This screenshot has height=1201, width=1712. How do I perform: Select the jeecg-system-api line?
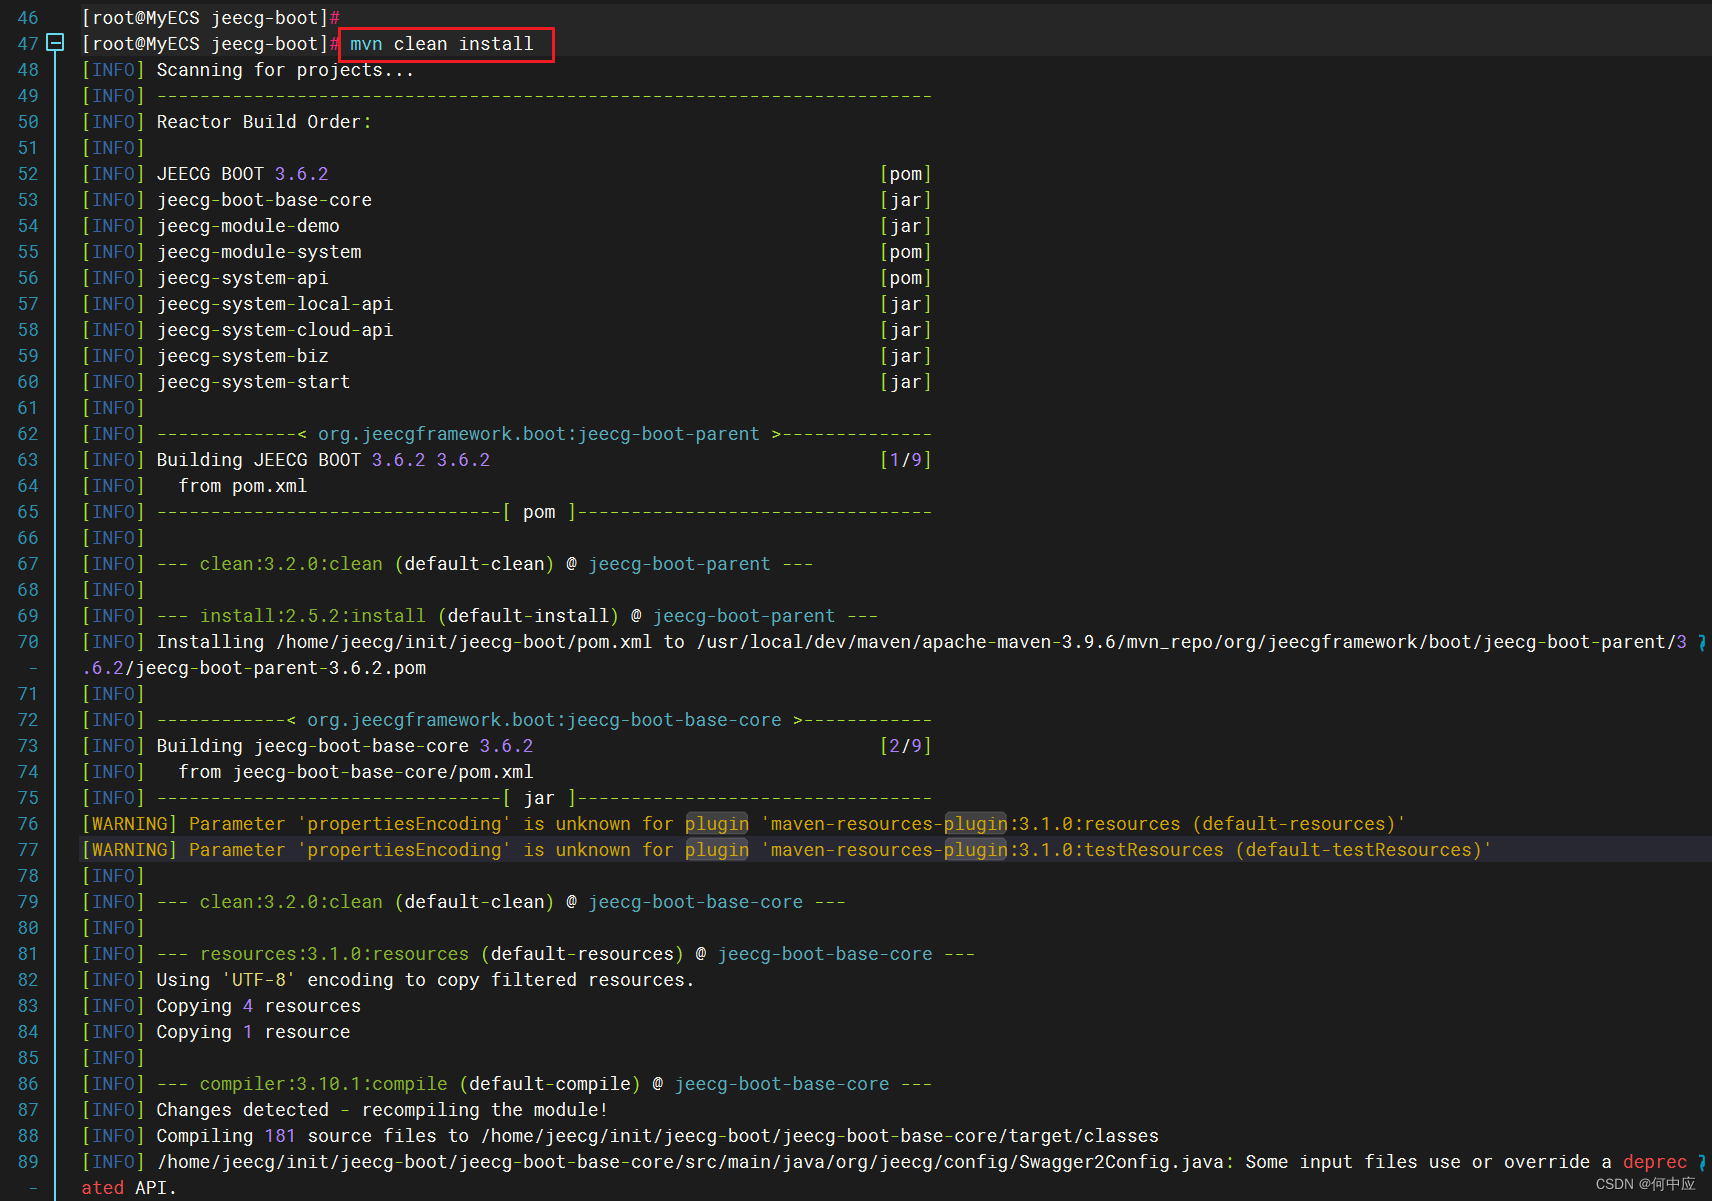point(242,278)
